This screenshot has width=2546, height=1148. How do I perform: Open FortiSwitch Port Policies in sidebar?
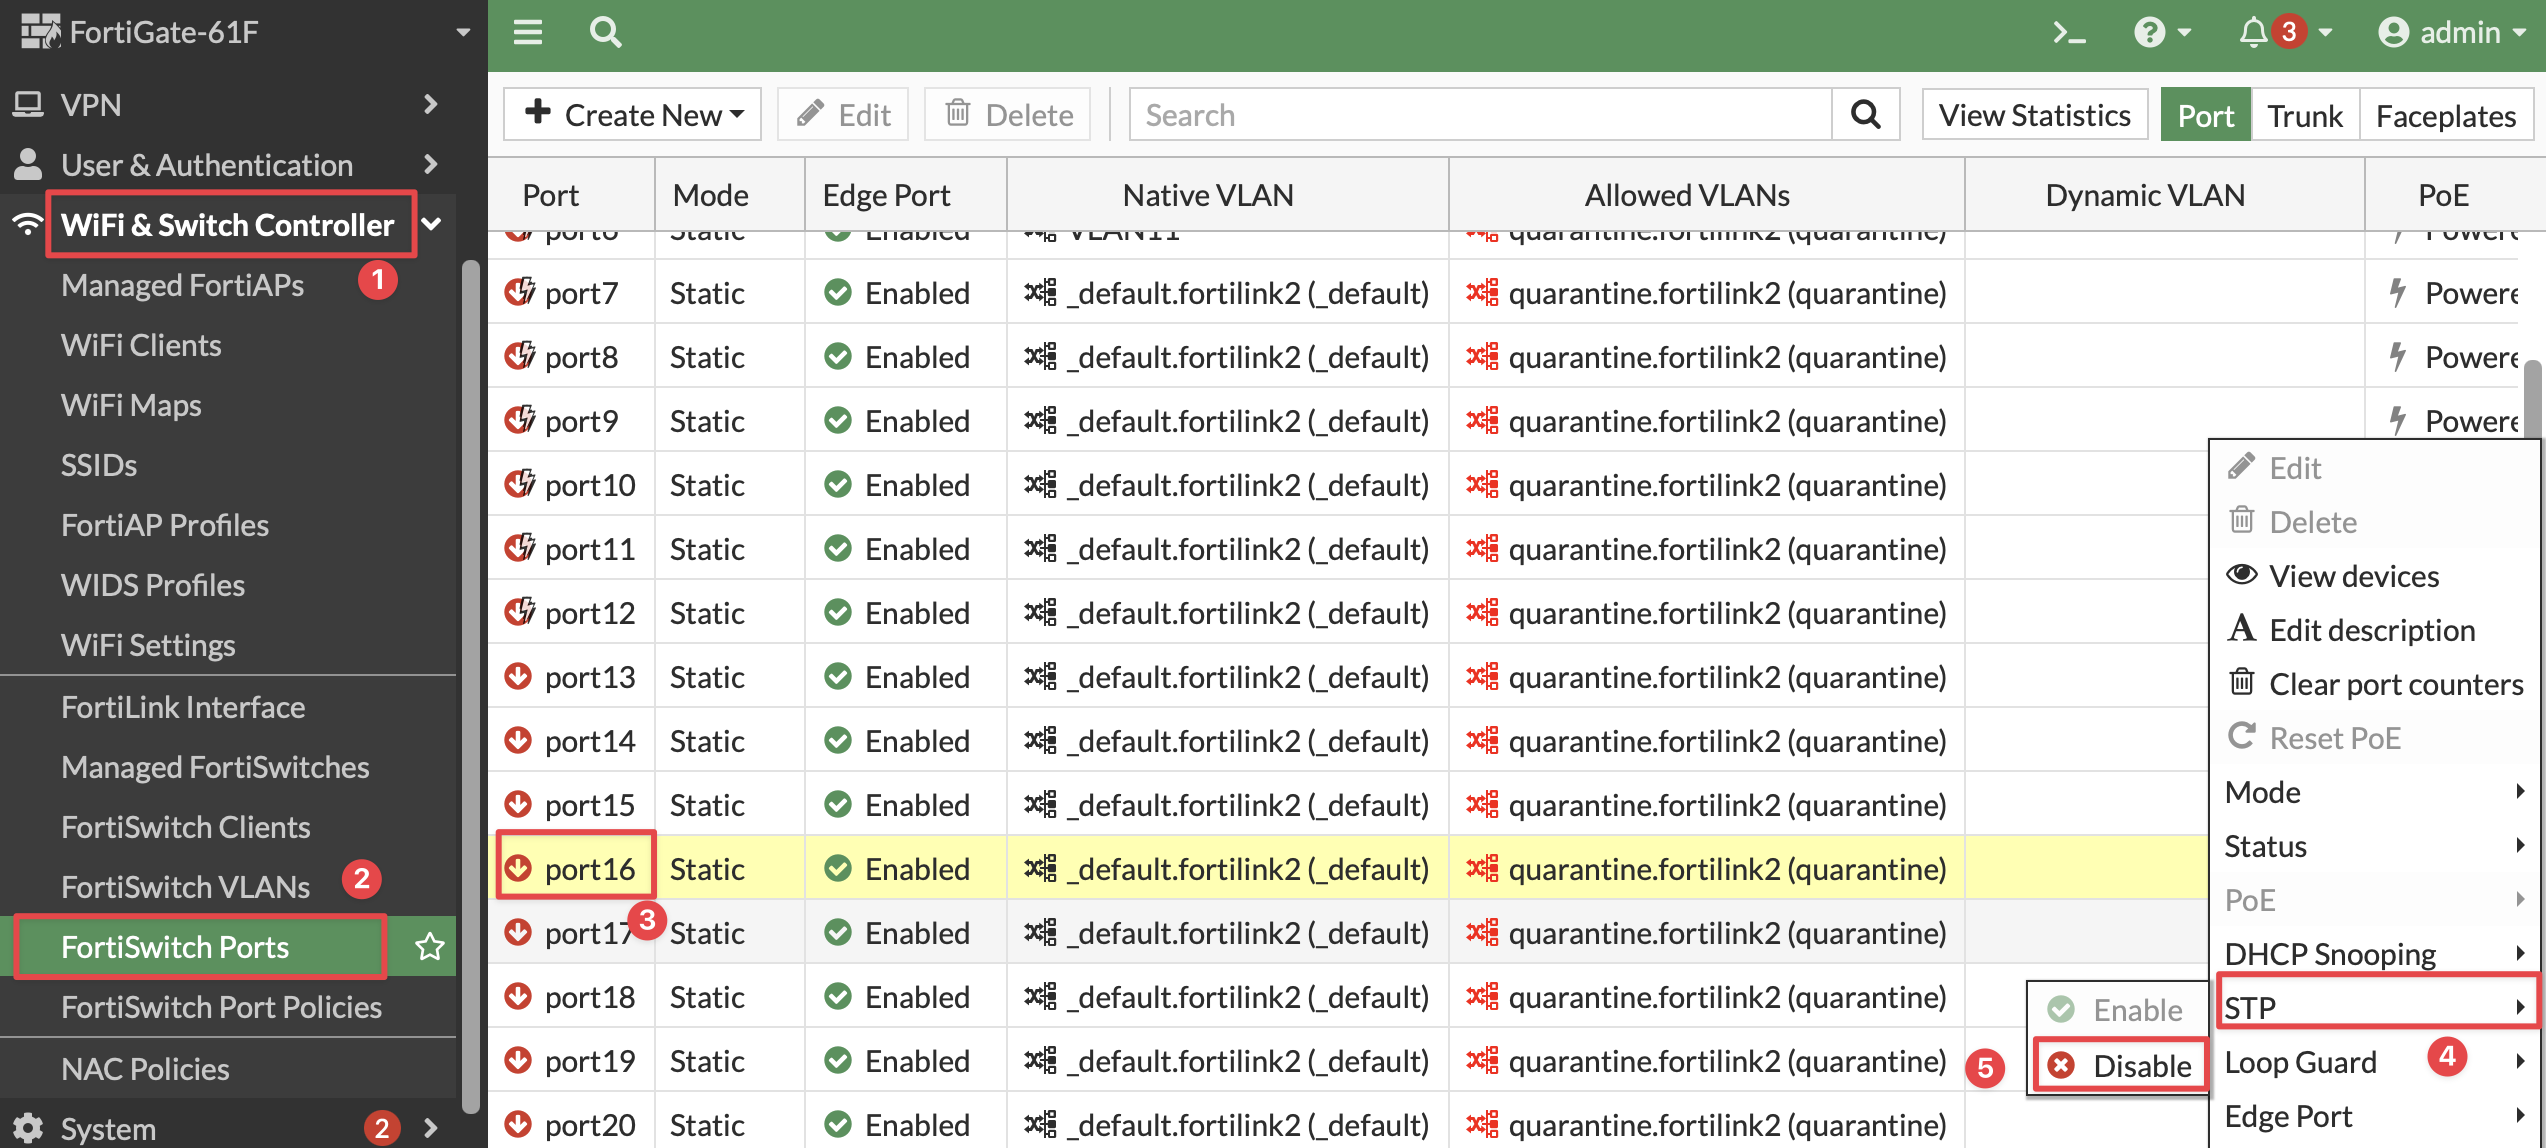tap(221, 1007)
